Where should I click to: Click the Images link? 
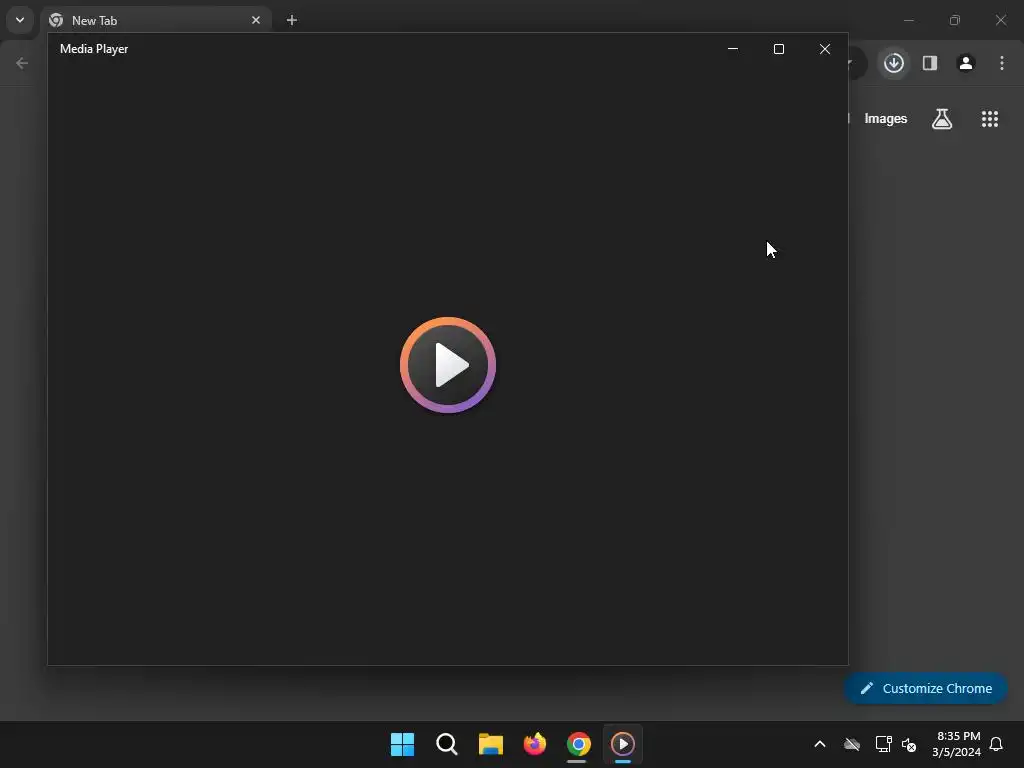(x=885, y=119)
